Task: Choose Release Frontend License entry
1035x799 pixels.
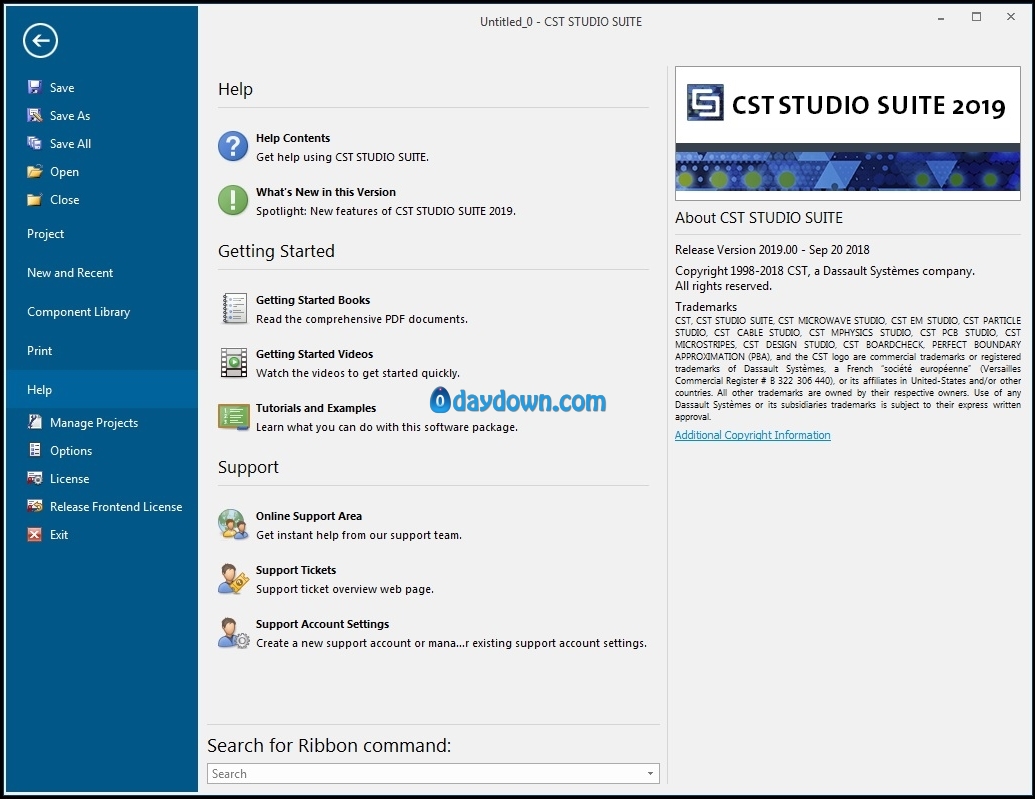Action: [x=116, y=506]
